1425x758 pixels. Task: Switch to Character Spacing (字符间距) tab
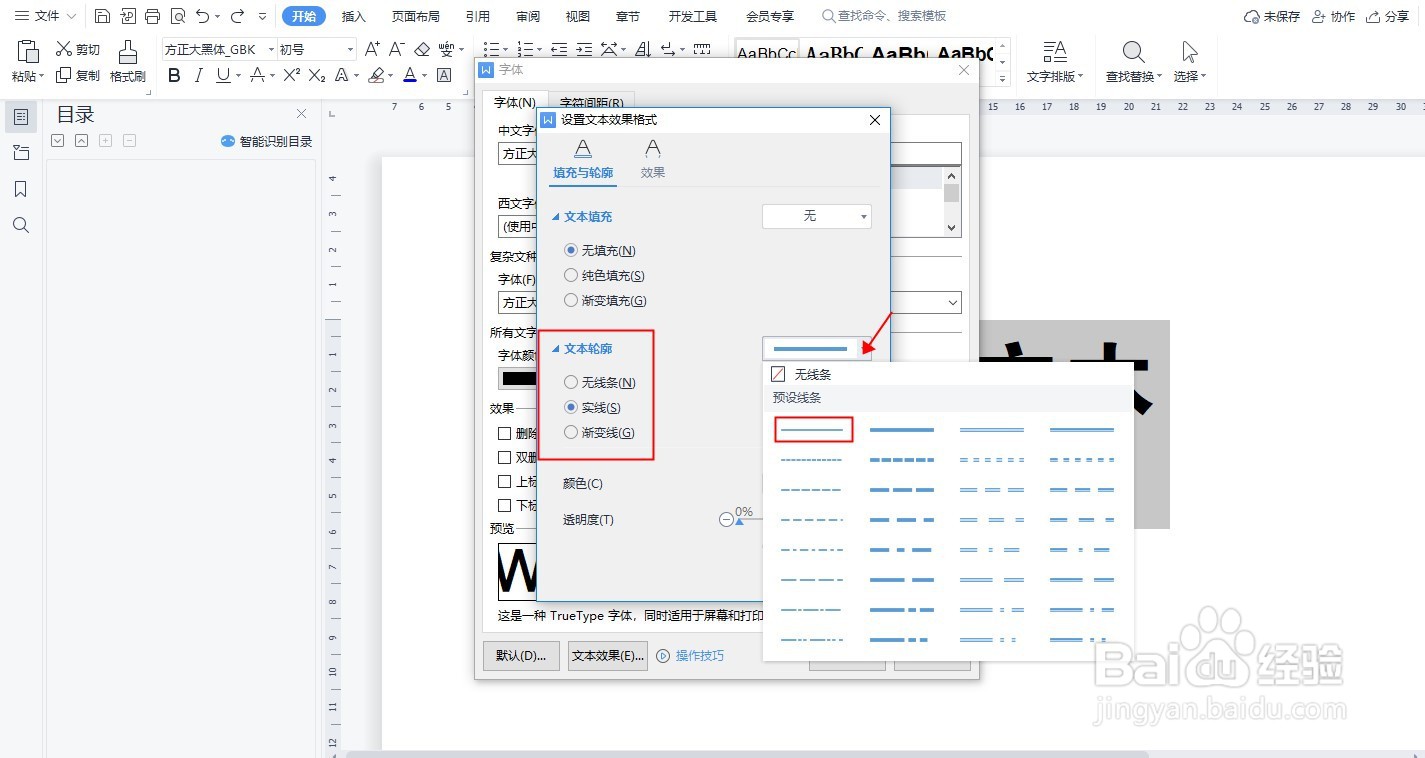[x=591, y=102]
